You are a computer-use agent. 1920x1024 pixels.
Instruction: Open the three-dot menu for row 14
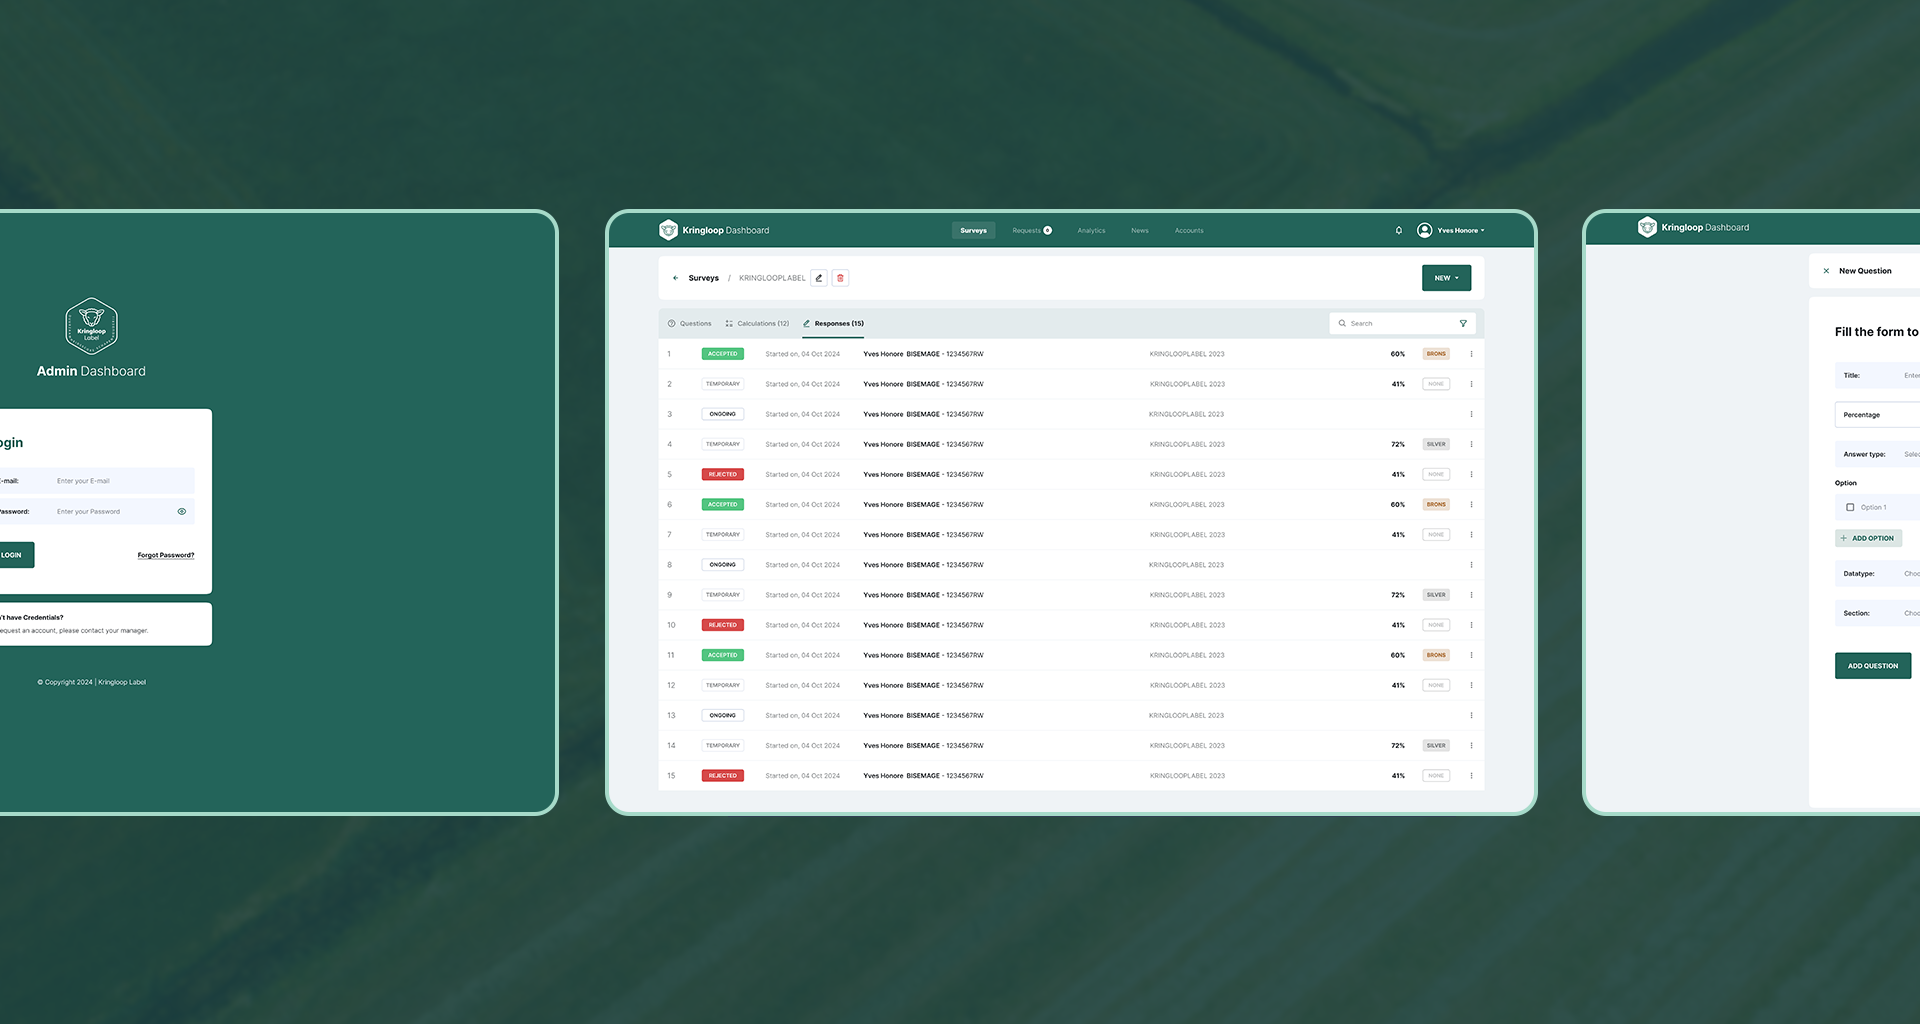1471,746
